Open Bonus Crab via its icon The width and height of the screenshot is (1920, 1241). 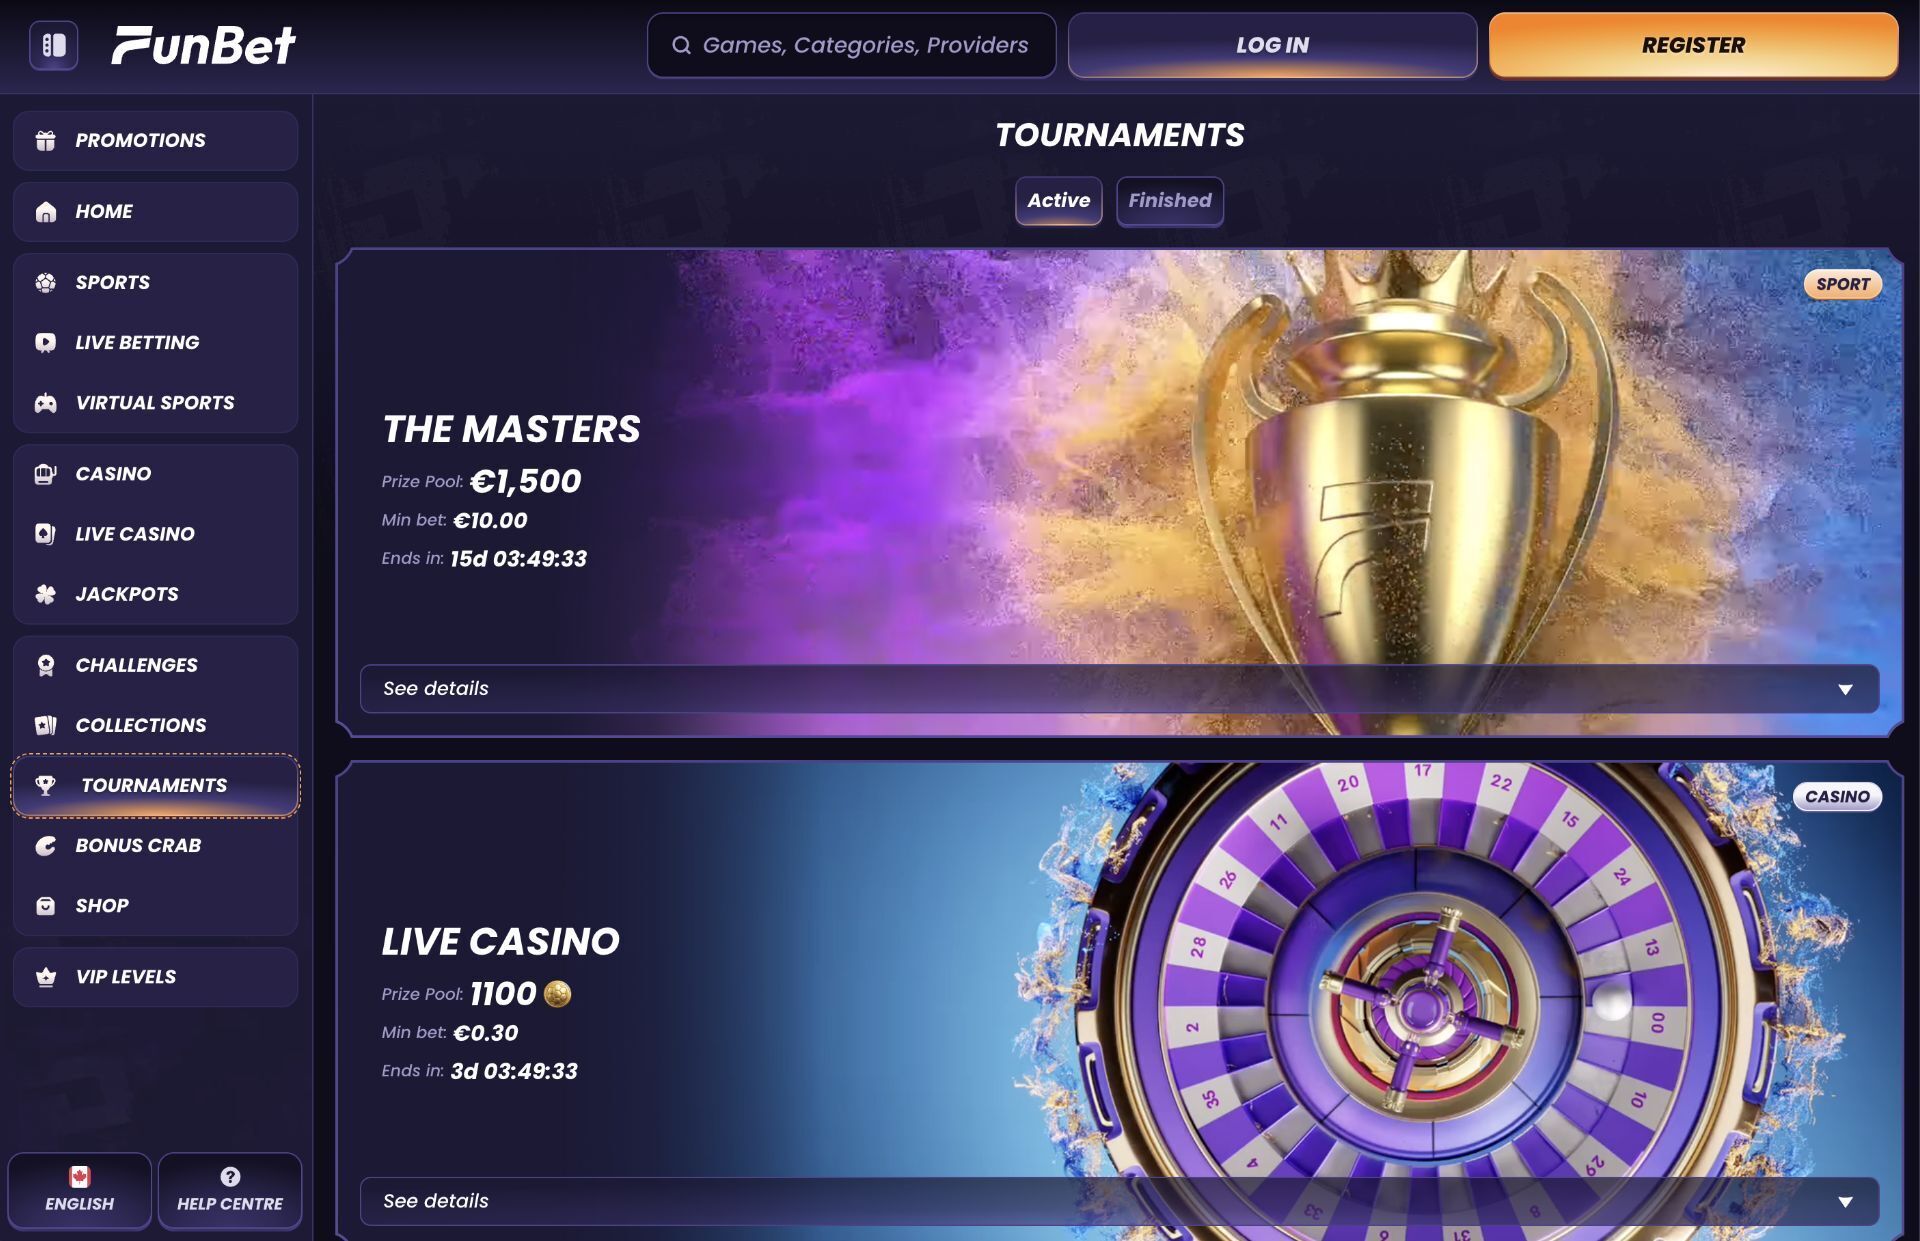pyautogui.click(x=46, y=846)
